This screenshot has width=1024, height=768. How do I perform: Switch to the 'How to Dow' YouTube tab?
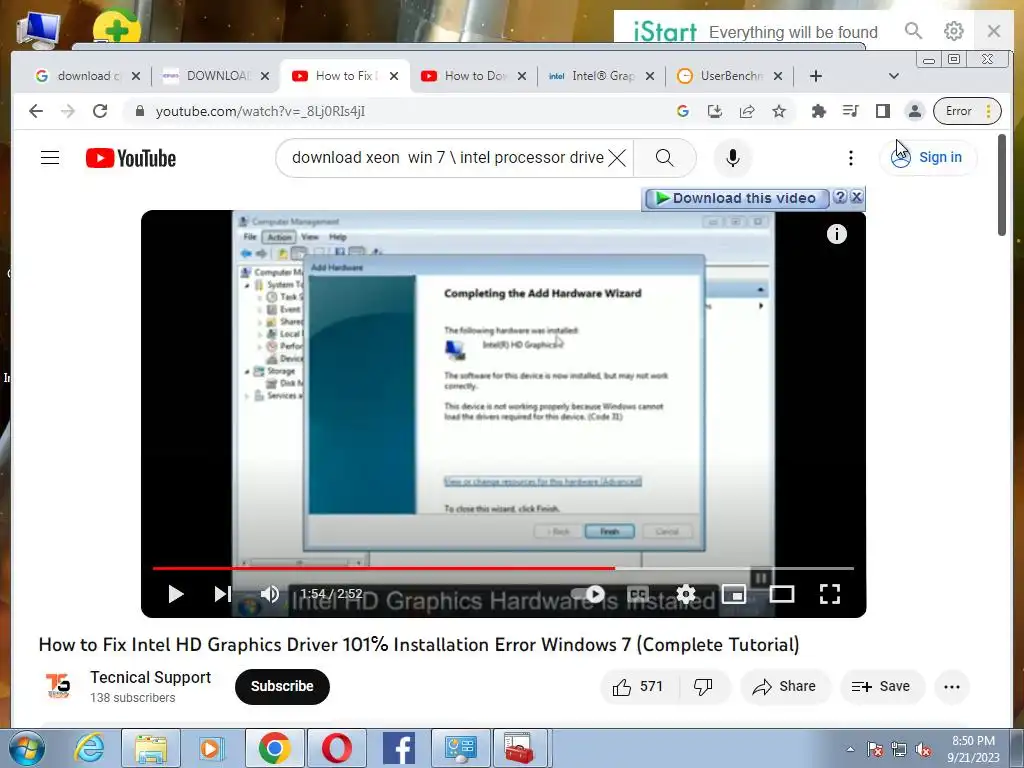(473, 76)
